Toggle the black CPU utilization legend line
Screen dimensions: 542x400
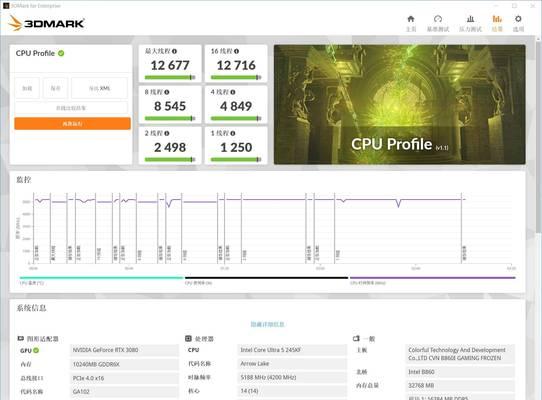pos(266,279)
